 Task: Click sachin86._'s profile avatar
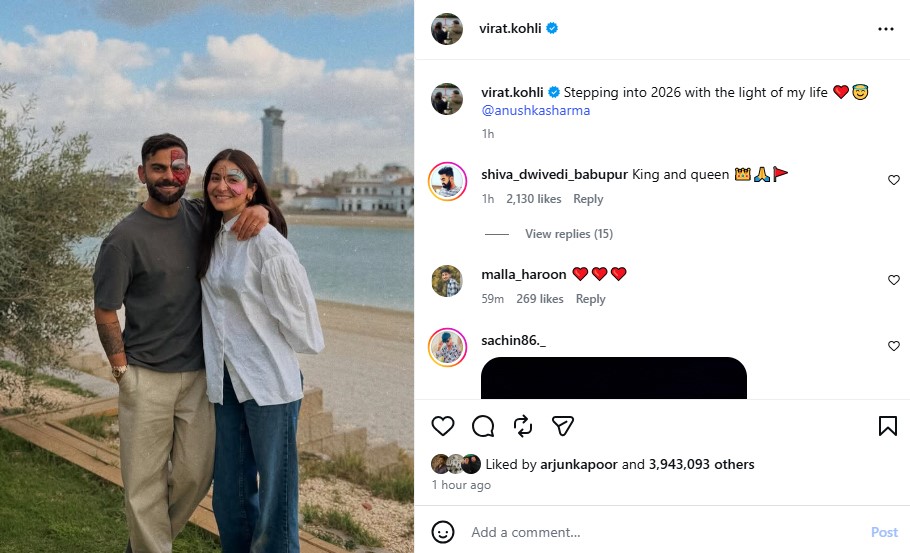447,347
